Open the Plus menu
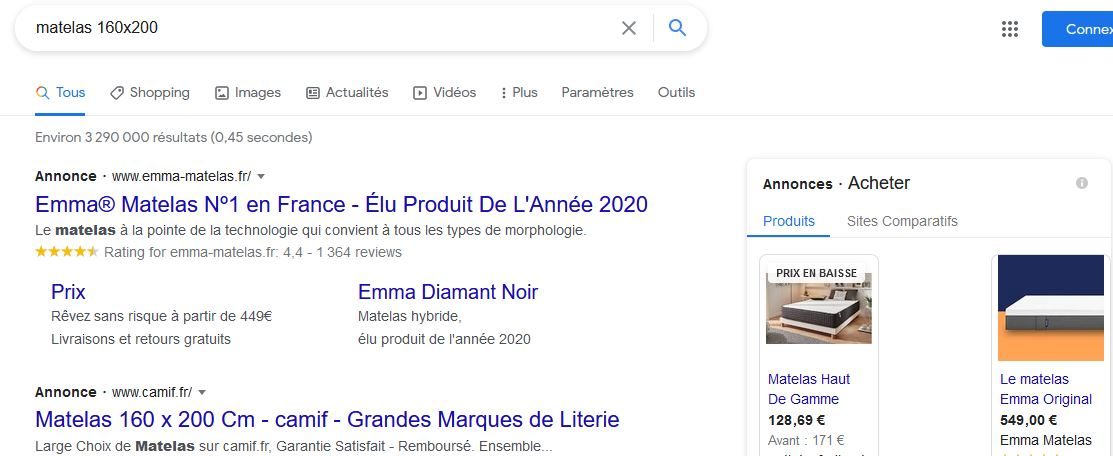The width and height of the screenshot is (1113, 456). click(519, 92)
